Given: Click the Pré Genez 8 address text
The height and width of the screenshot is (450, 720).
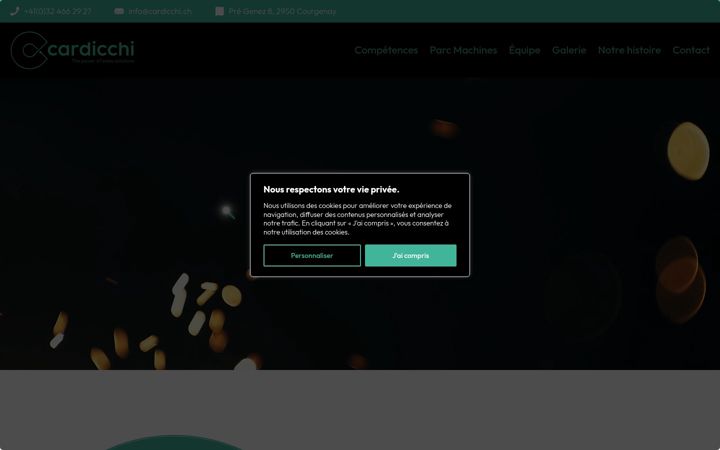Looking at the screenshot, I should point(282,11).
